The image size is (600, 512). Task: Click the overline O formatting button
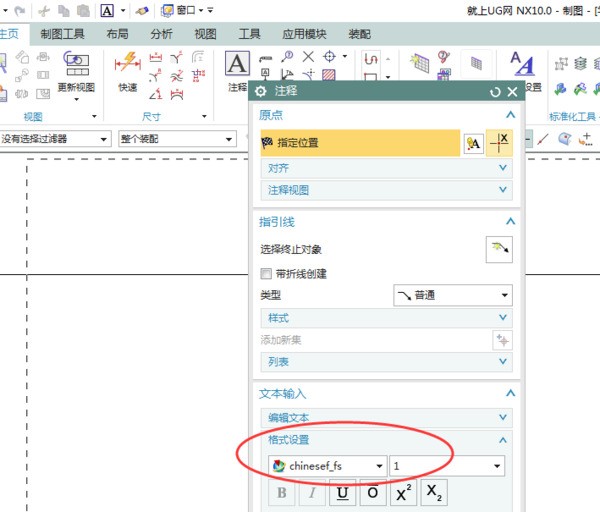coord(372,492)
